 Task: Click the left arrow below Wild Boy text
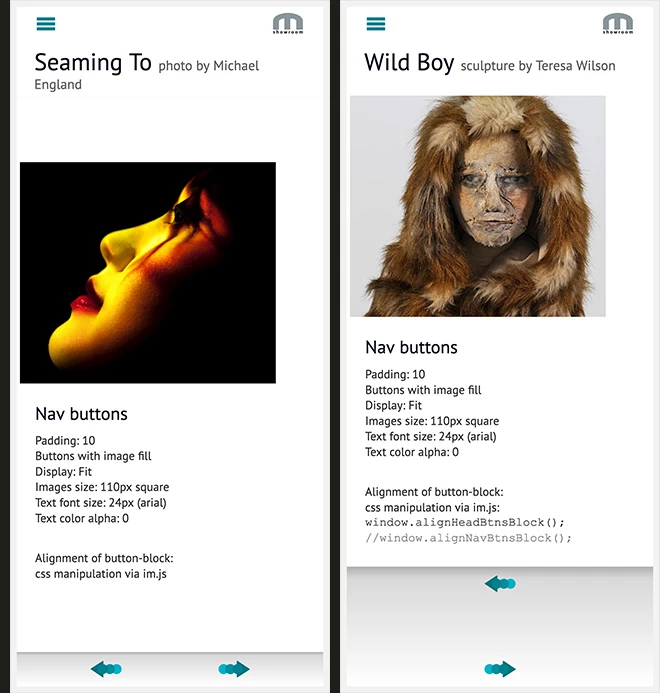[500, 584]
